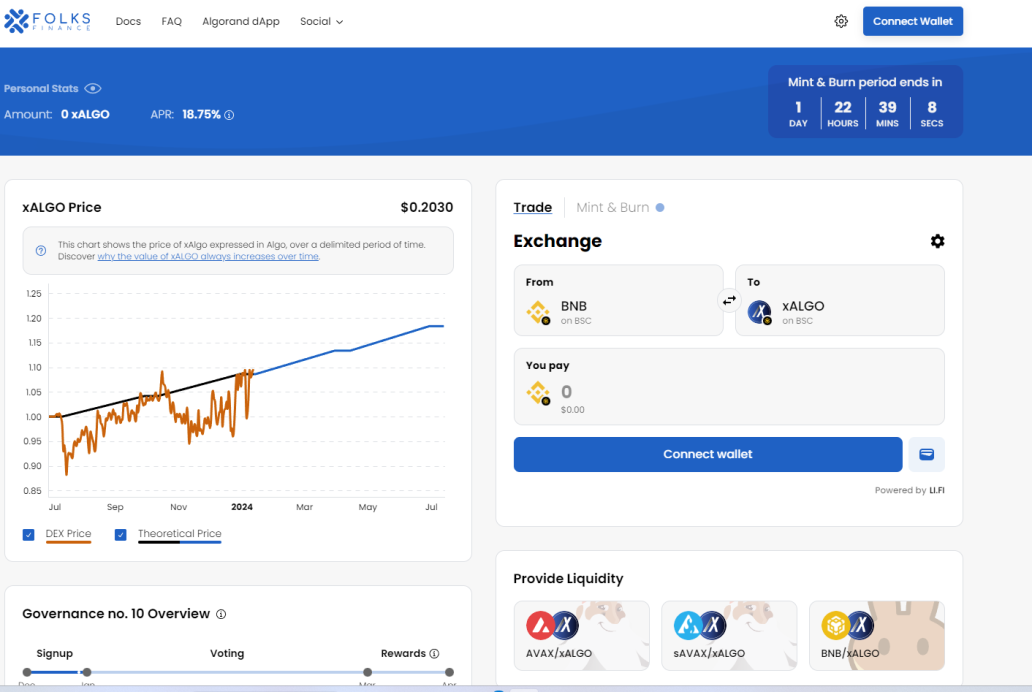Screen dimensions: 1032x692
Task: Click the Exchange heading
Action: [557, 241]
